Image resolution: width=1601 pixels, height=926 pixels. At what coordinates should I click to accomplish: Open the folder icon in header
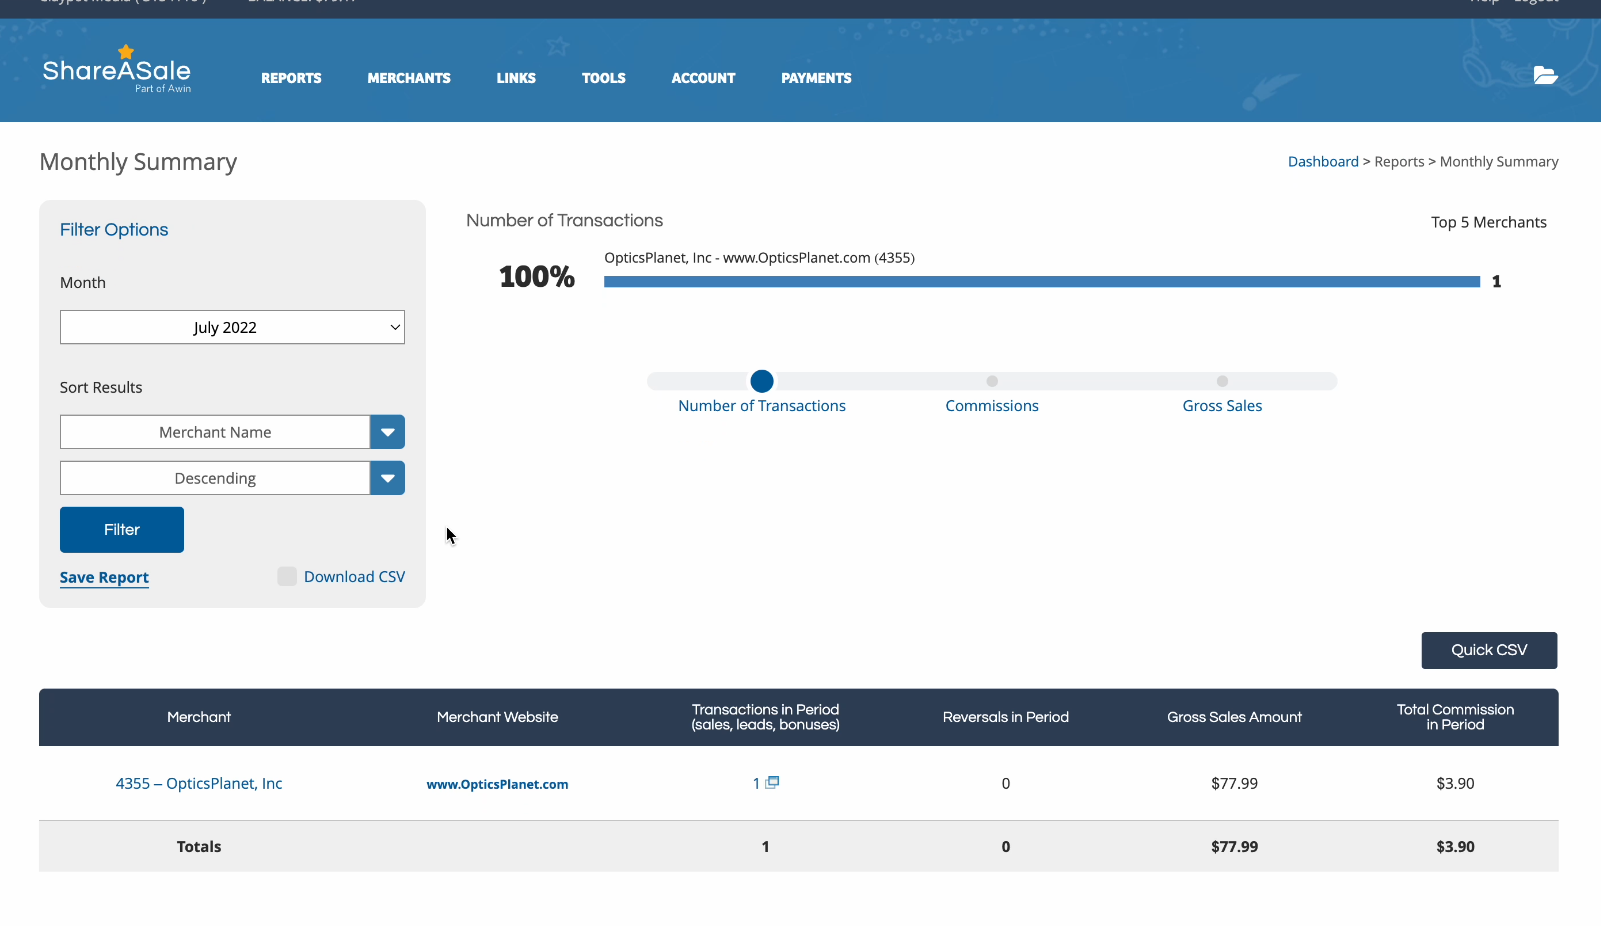click(1545, 75)
